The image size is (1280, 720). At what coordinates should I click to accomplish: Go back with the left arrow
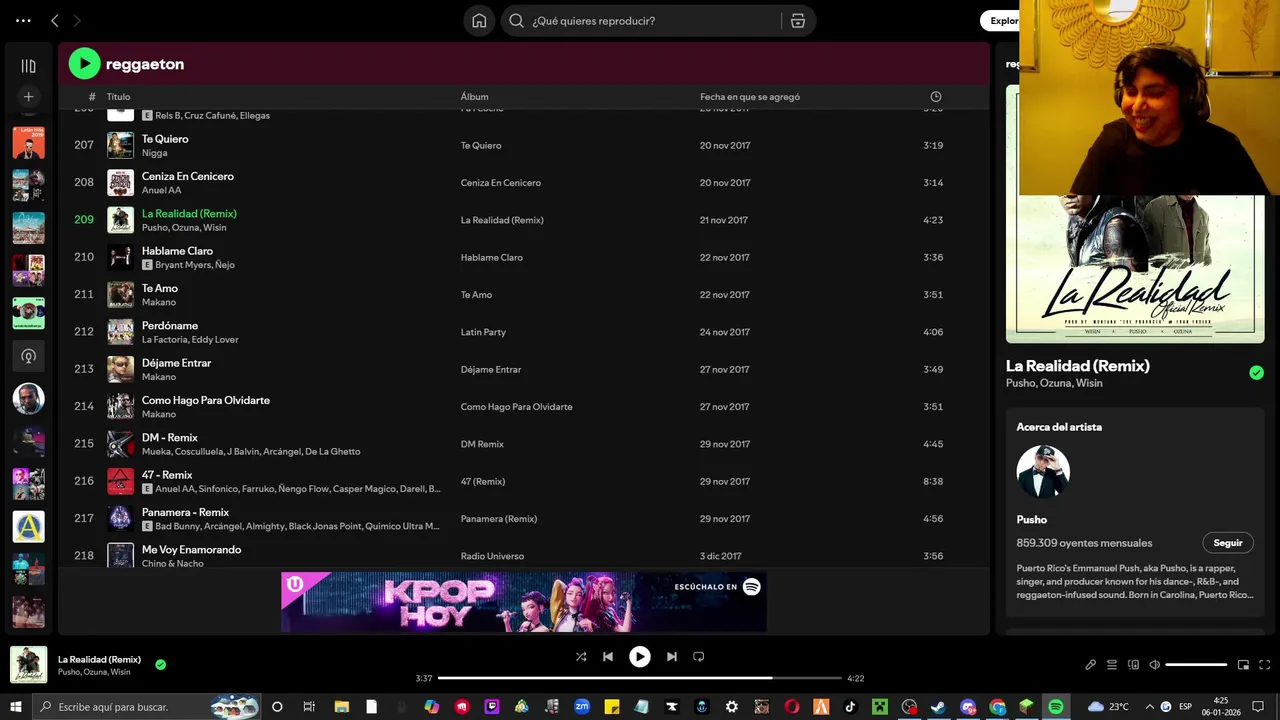(55, 20)
